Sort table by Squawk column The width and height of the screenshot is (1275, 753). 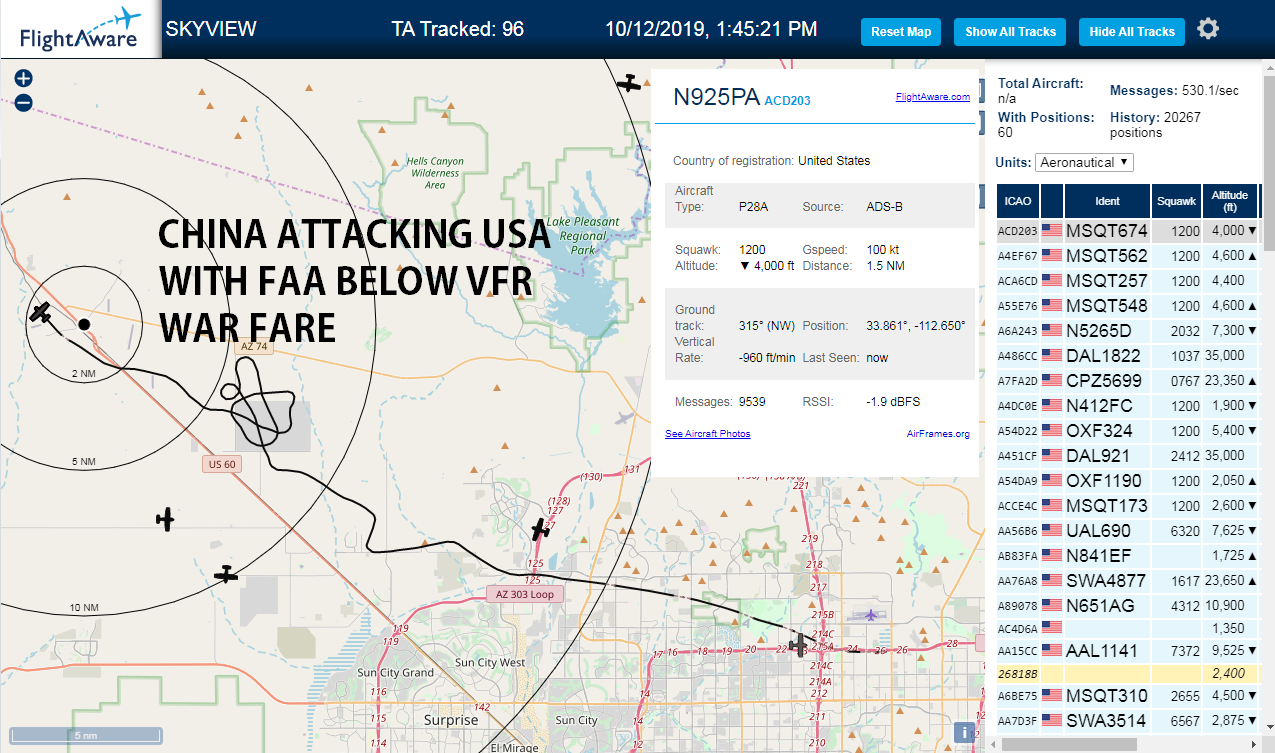[x=1177, y=201]
